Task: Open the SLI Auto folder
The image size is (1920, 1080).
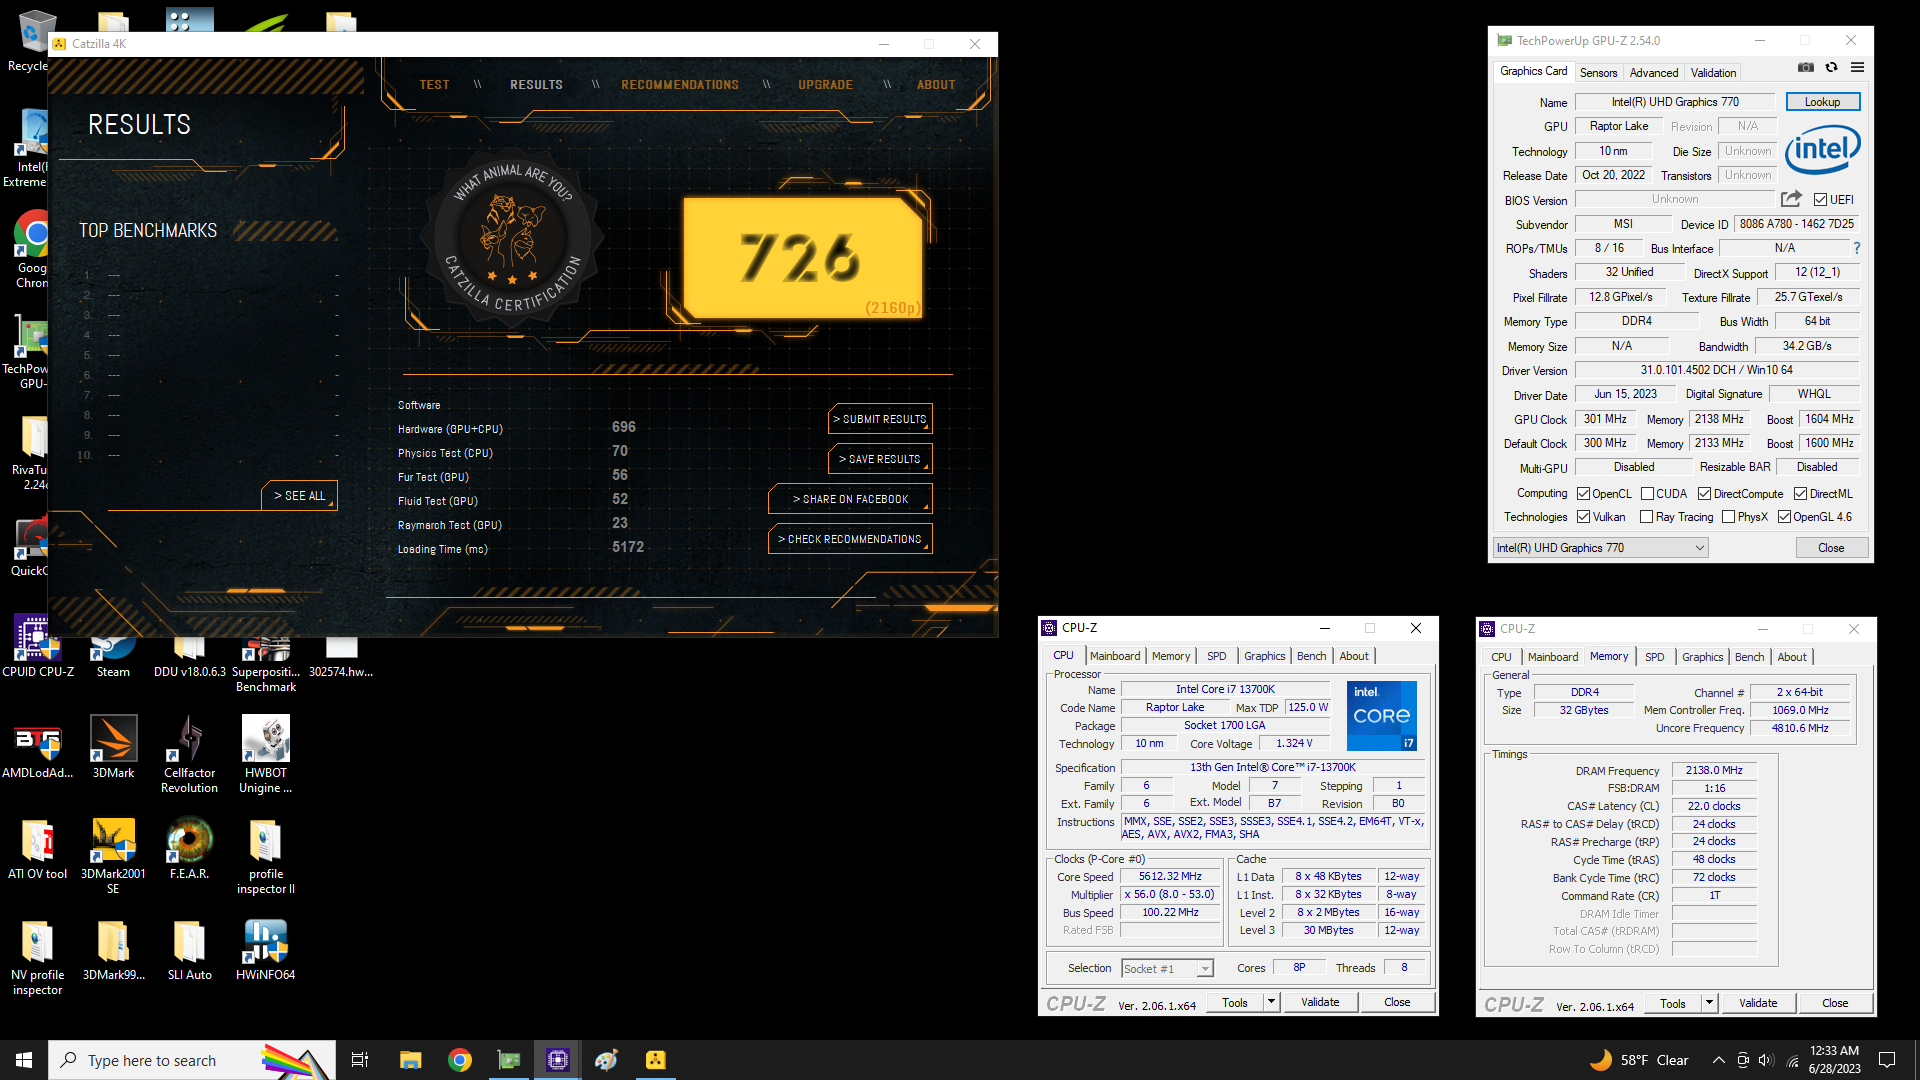Action: [x=190, y=950]
